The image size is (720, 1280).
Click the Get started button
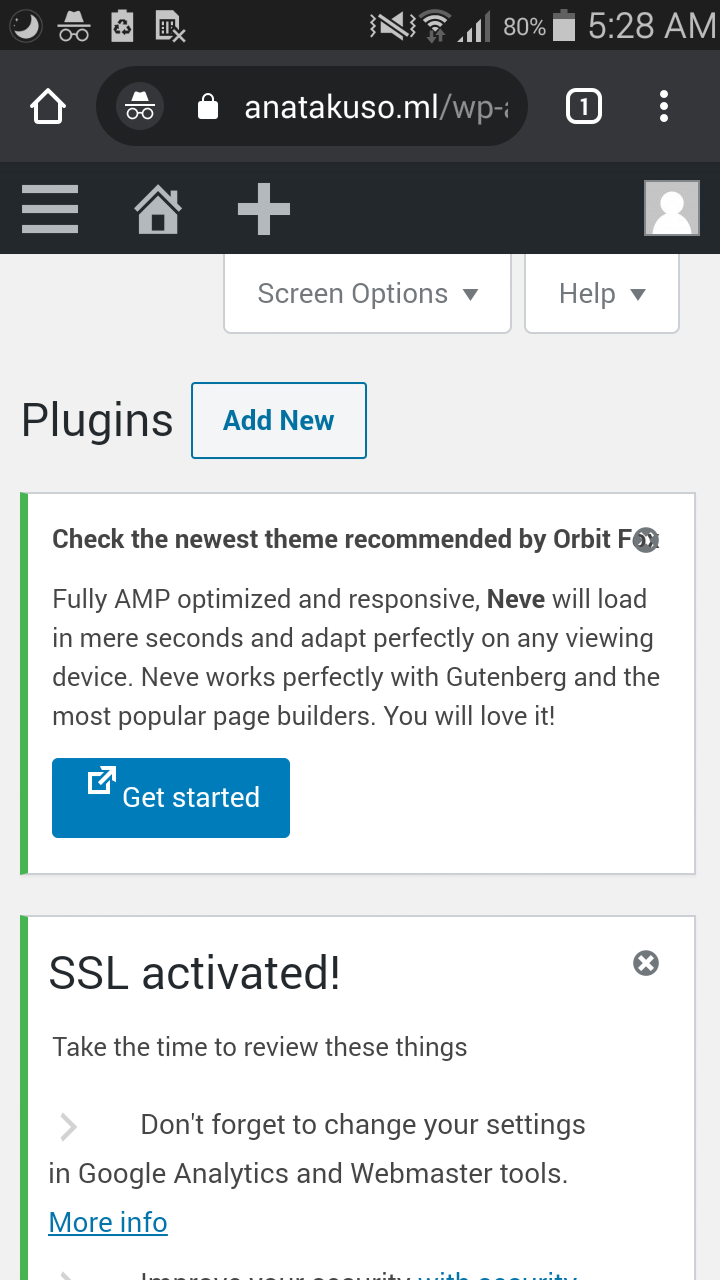[171, 797]
